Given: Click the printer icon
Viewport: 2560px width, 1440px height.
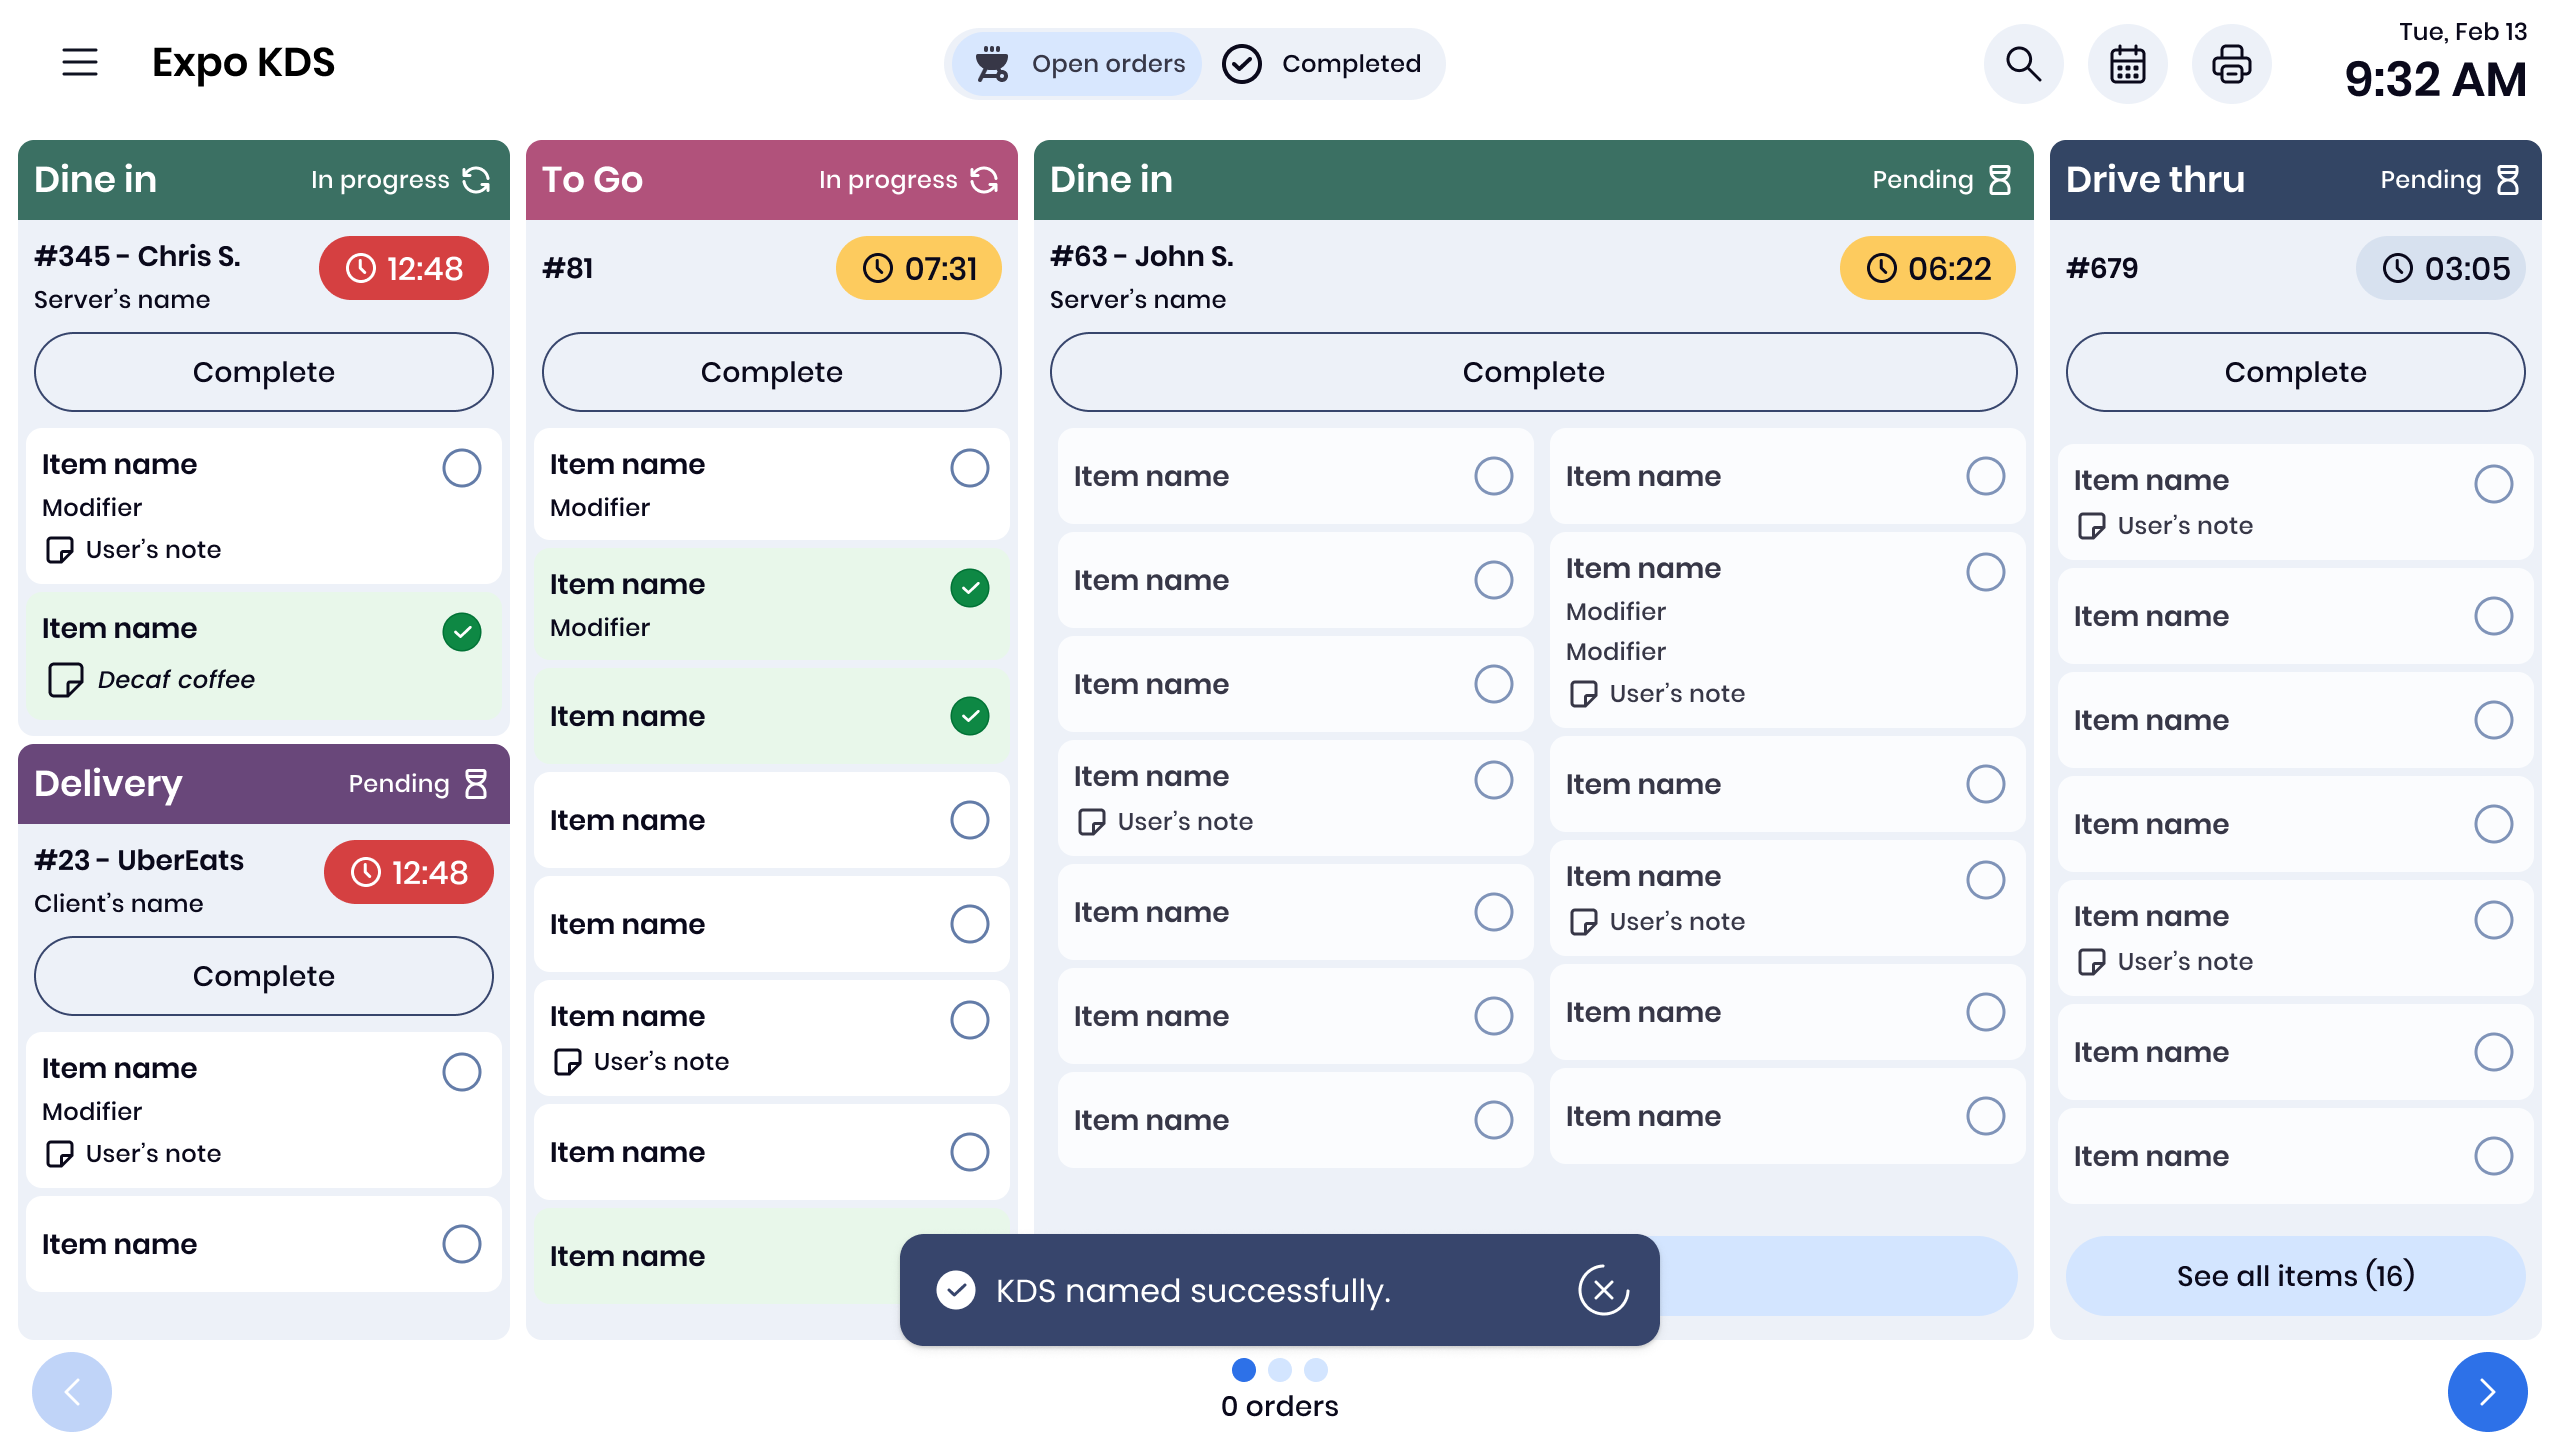Looking at the screenshot, I should pyautogui.click(x=2231, y=64).
